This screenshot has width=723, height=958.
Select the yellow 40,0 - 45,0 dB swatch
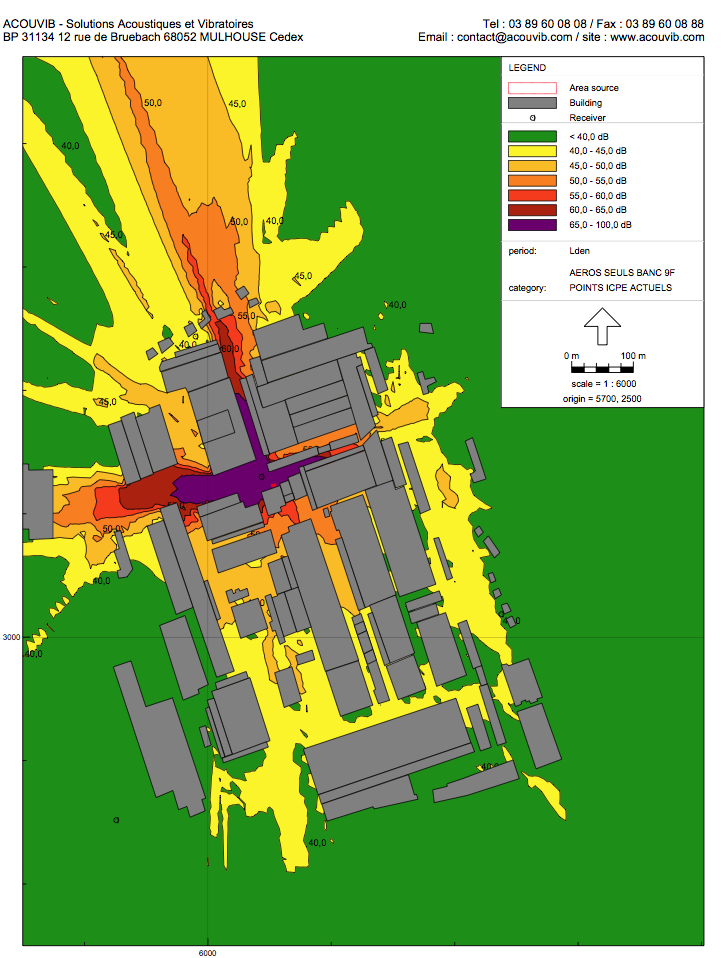tap(532, 151)
